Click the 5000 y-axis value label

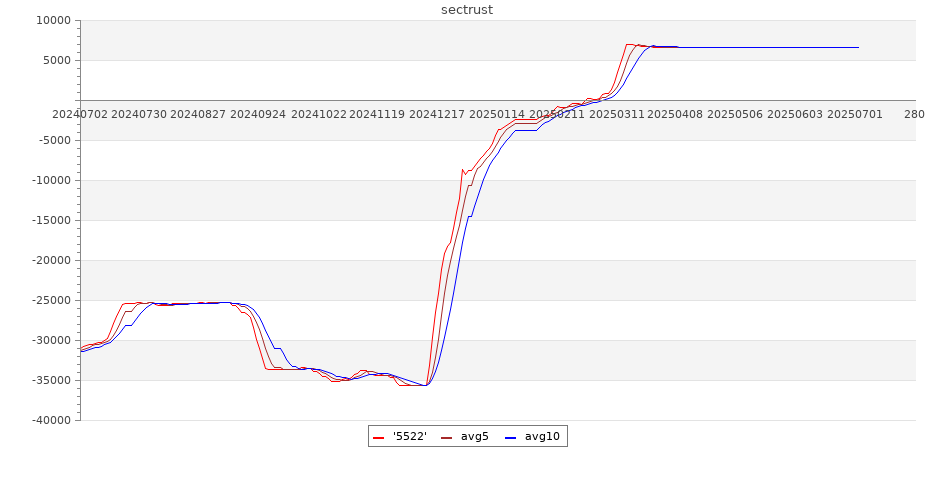55,60
